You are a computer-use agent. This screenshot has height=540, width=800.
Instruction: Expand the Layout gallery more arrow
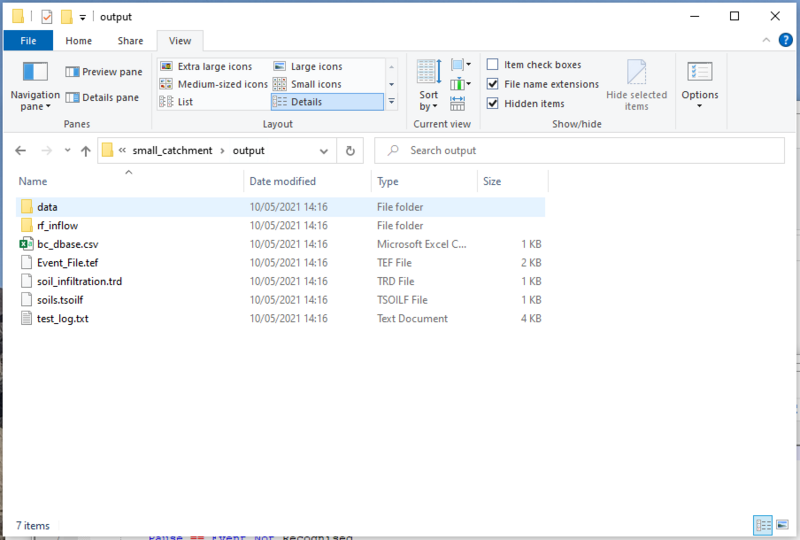pyautogui.click(x=391, y=102)
